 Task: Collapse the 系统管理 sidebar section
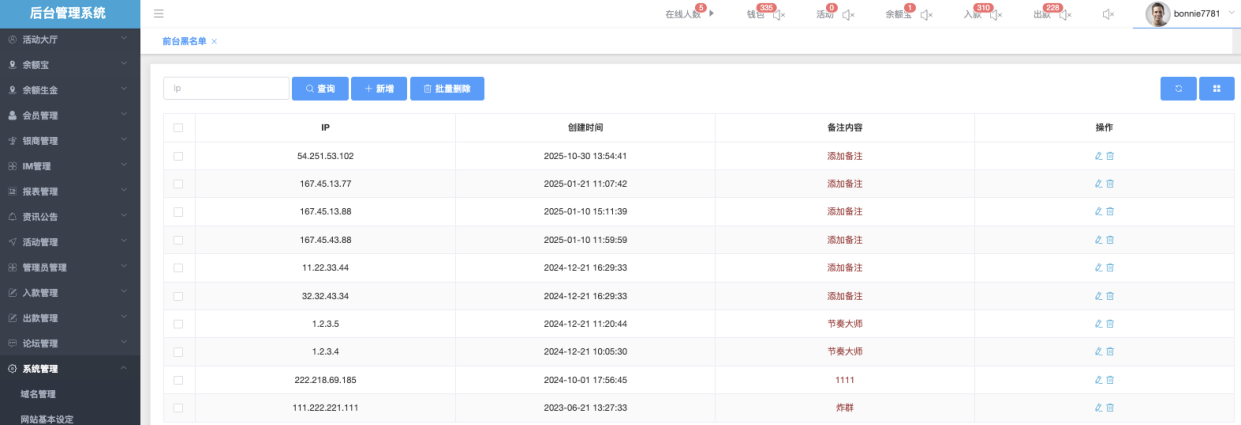(70, 369)
